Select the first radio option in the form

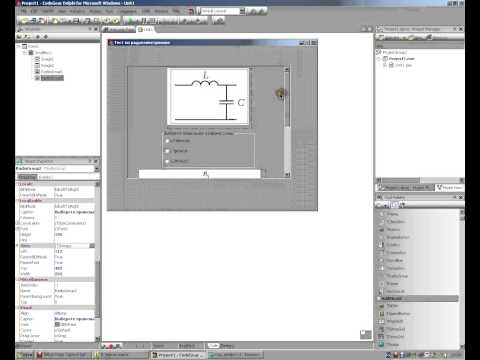(168, 141)
